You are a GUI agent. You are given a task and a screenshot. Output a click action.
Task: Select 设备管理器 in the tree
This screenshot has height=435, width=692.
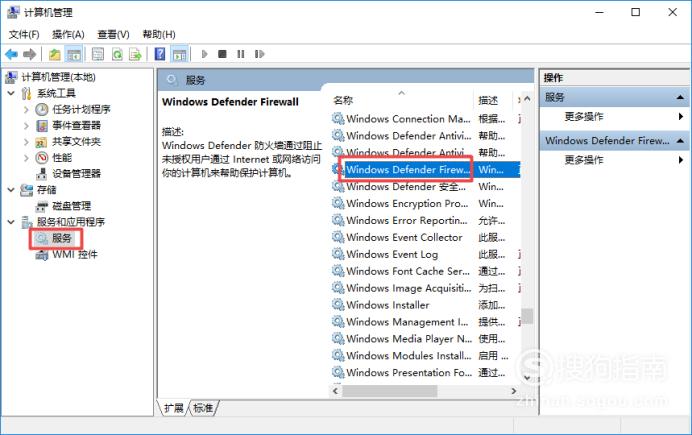point(76,174)
